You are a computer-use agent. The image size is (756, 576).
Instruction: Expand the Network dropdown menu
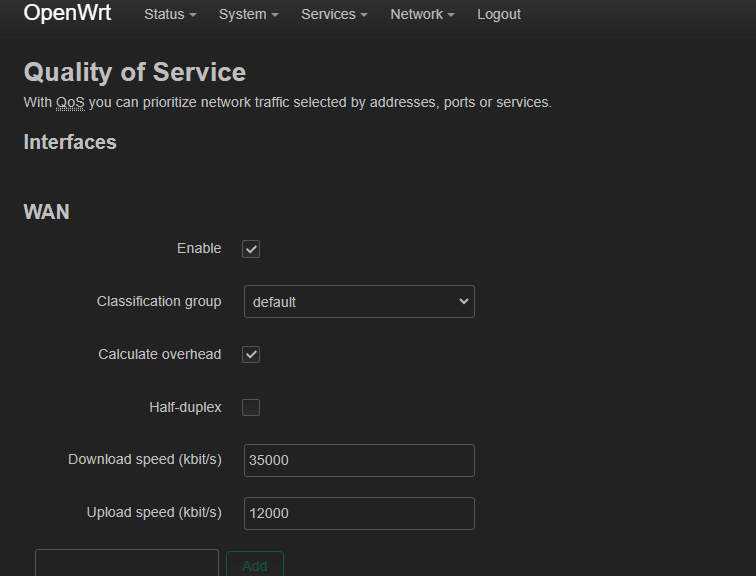(422, 14)
